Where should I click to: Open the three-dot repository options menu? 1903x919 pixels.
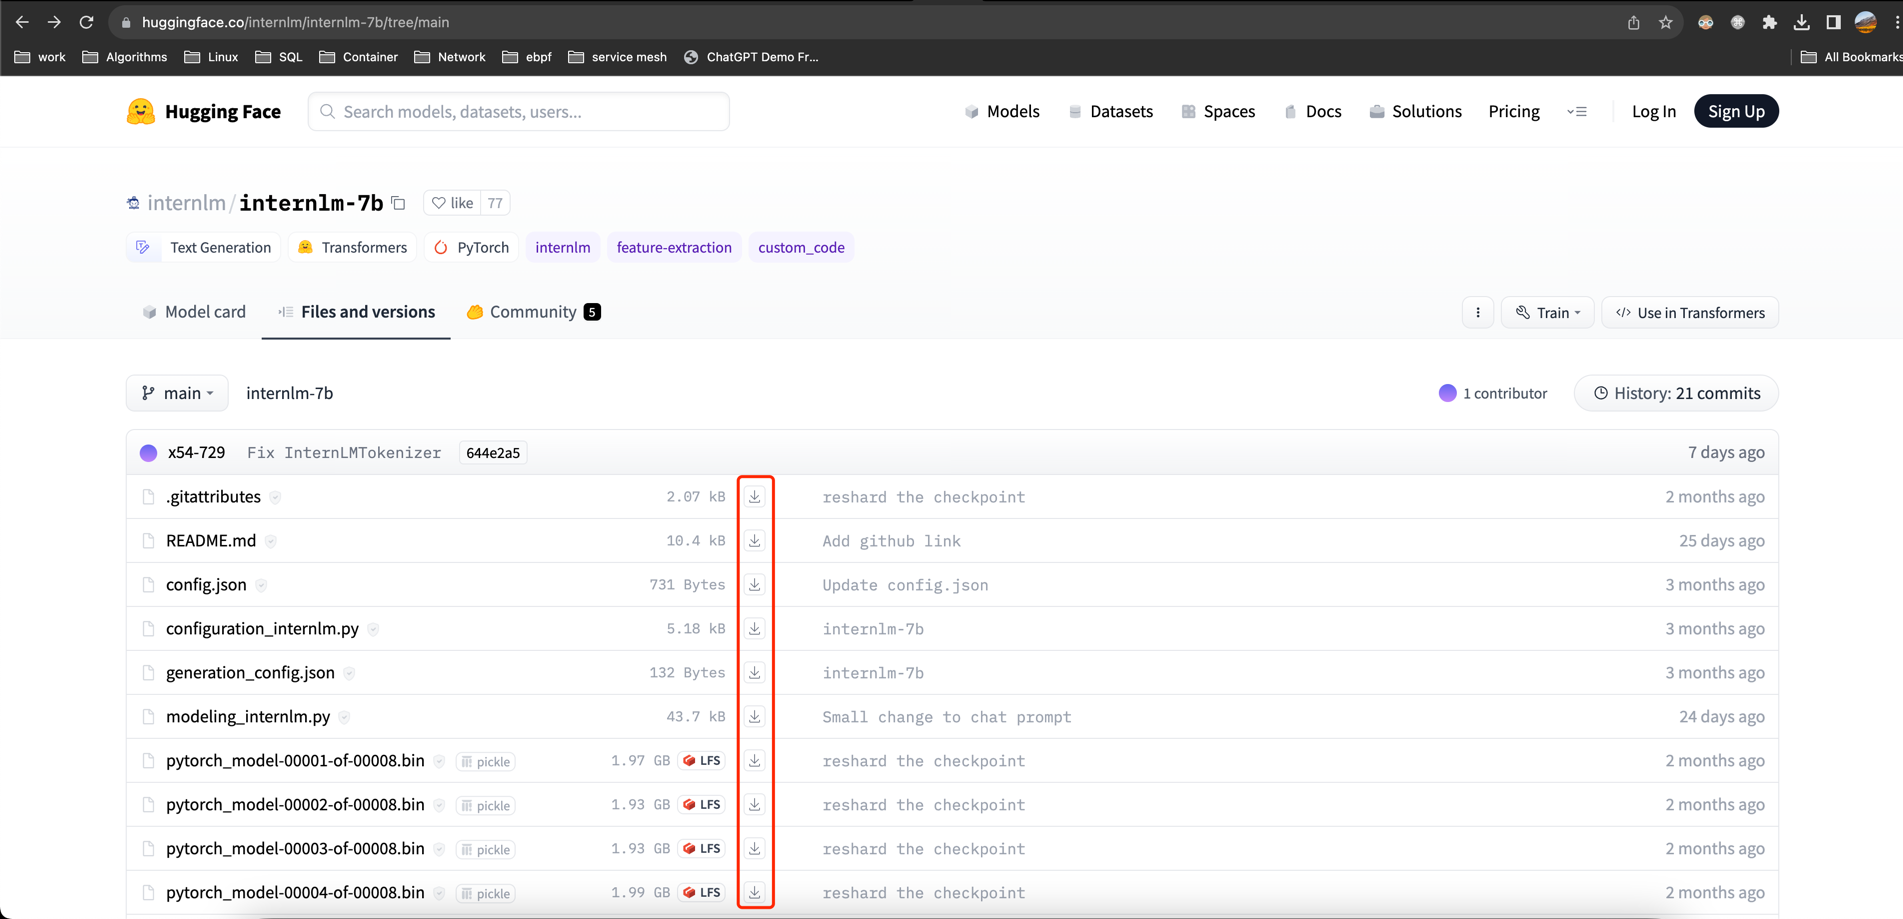click(1478, 313)
